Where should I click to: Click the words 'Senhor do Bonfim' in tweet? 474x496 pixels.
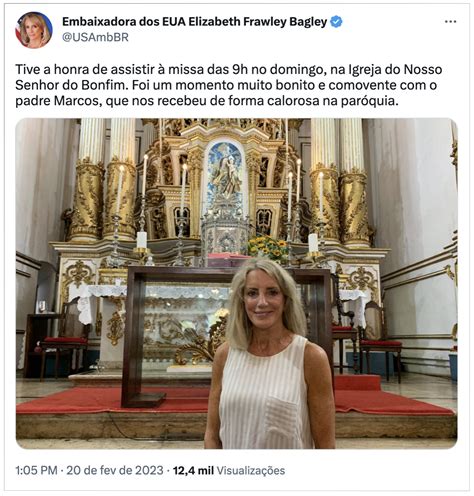(x=71, y=85)
